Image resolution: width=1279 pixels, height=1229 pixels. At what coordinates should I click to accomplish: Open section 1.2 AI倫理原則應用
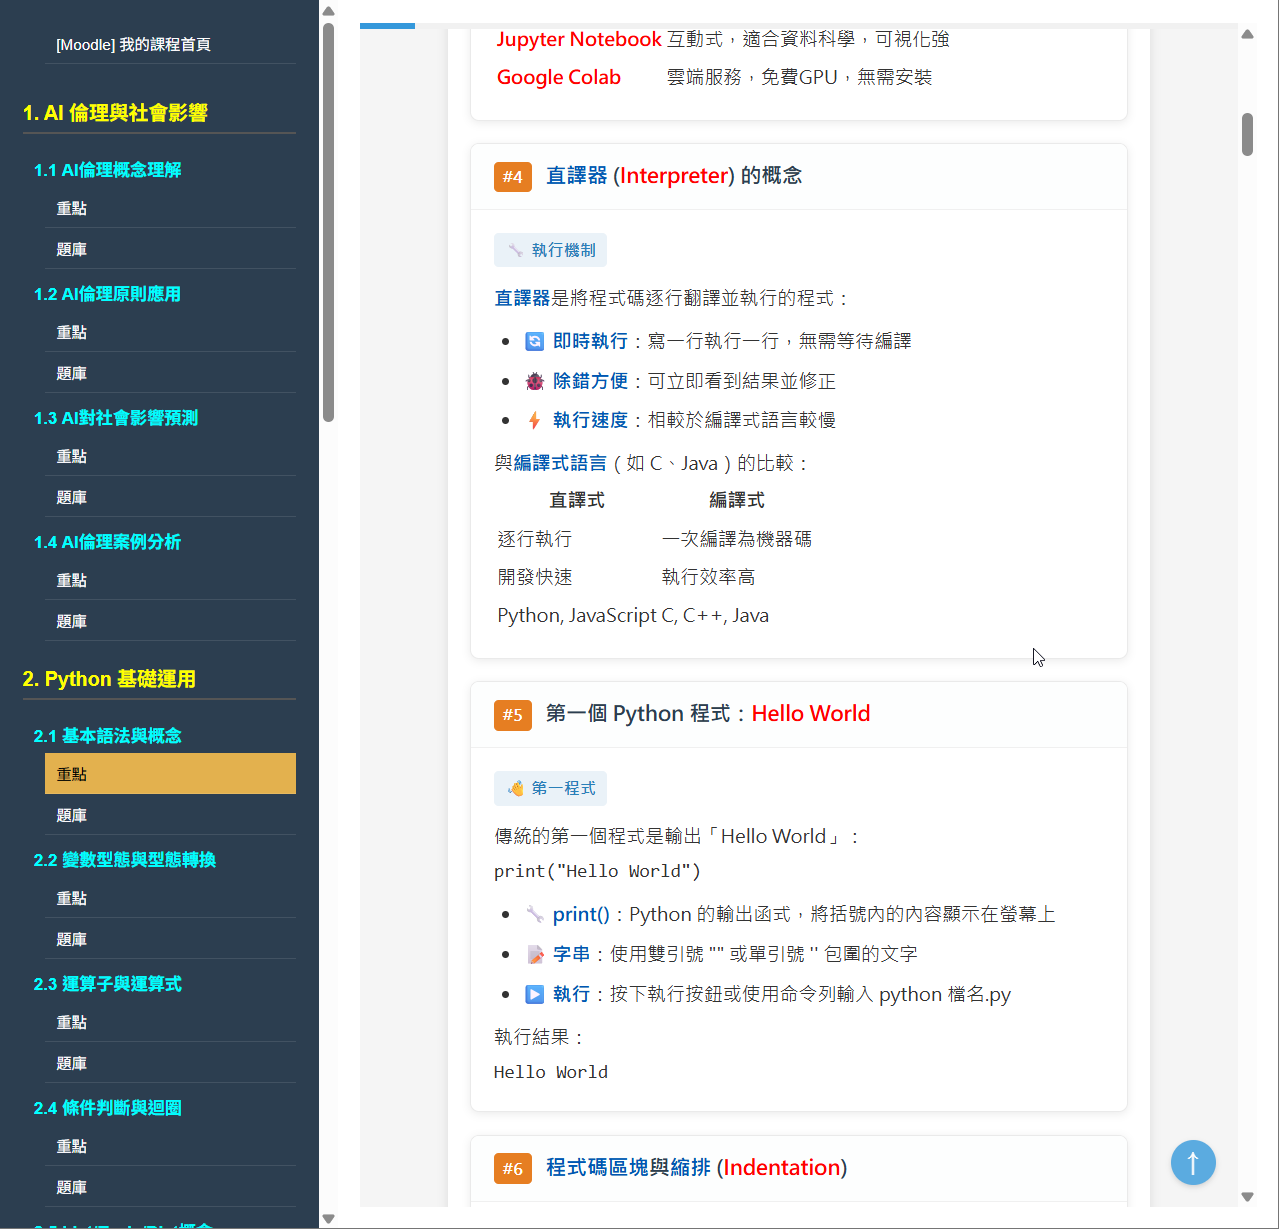click(107, 294)
